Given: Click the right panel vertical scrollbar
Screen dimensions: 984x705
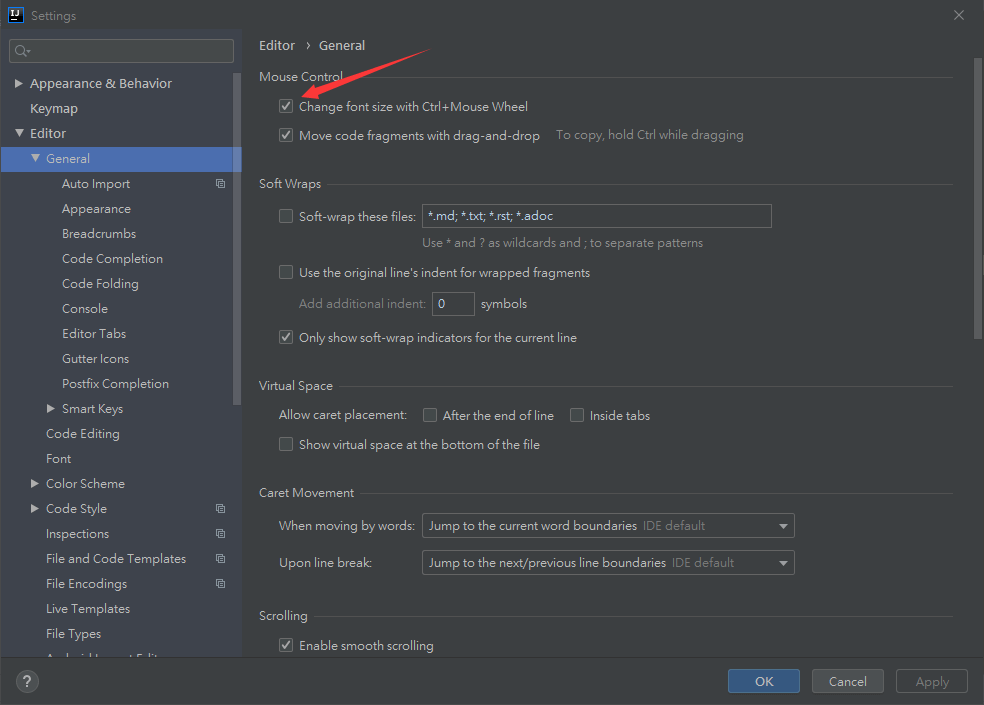Looking at the screenshot, I should tap(978, 200).
